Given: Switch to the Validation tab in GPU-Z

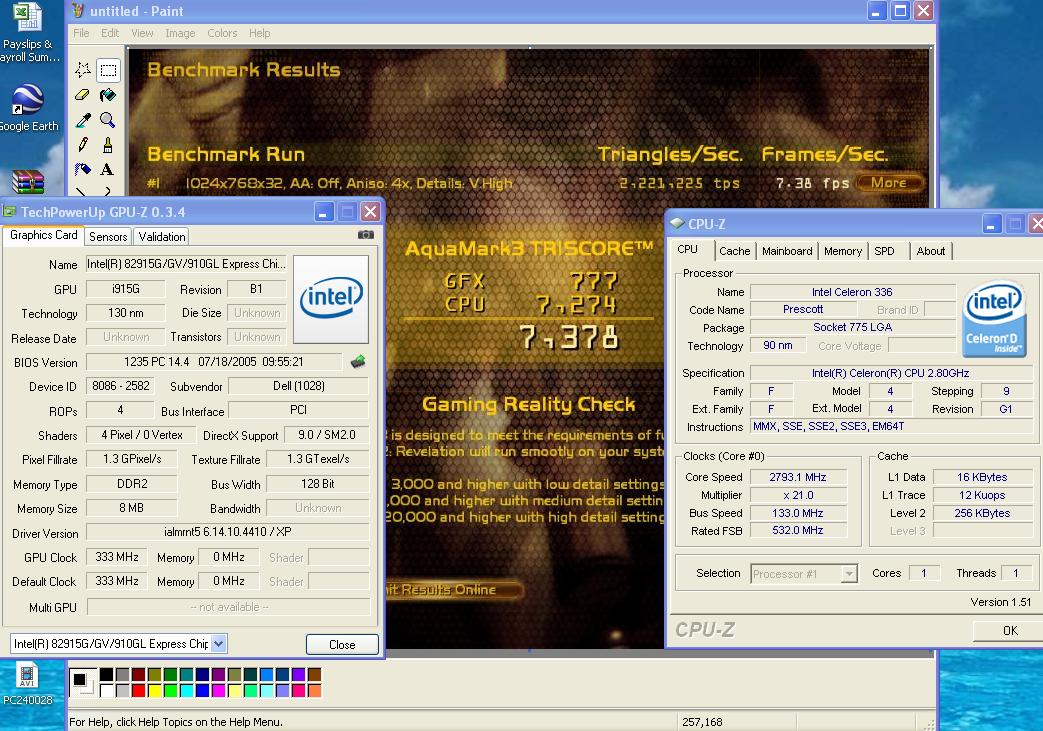Looking at the screenshot, I should point(162,237).
